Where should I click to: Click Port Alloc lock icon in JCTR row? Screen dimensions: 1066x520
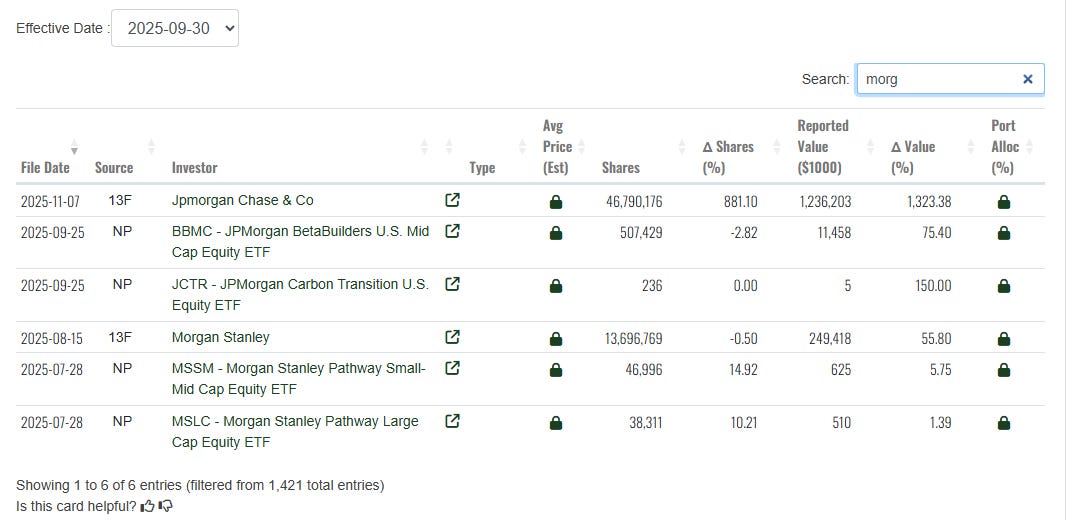(1003, 286)
